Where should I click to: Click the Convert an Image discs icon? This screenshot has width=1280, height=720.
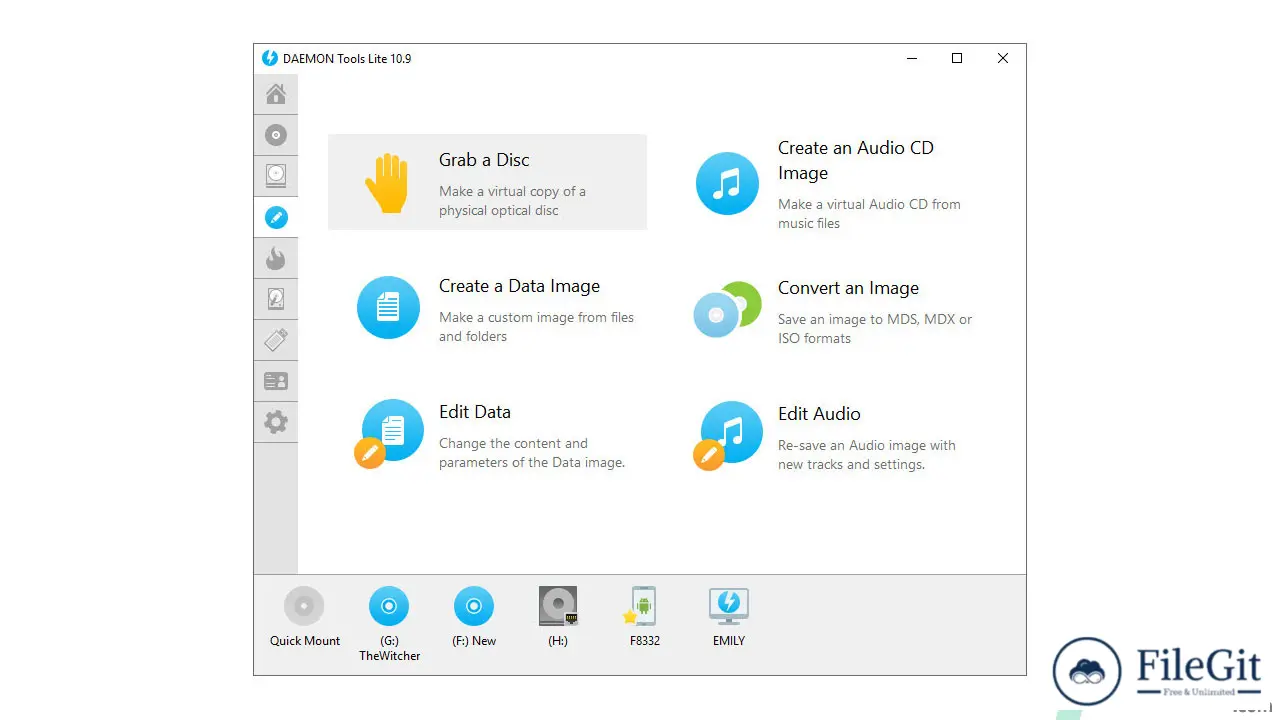pos(728,308)
